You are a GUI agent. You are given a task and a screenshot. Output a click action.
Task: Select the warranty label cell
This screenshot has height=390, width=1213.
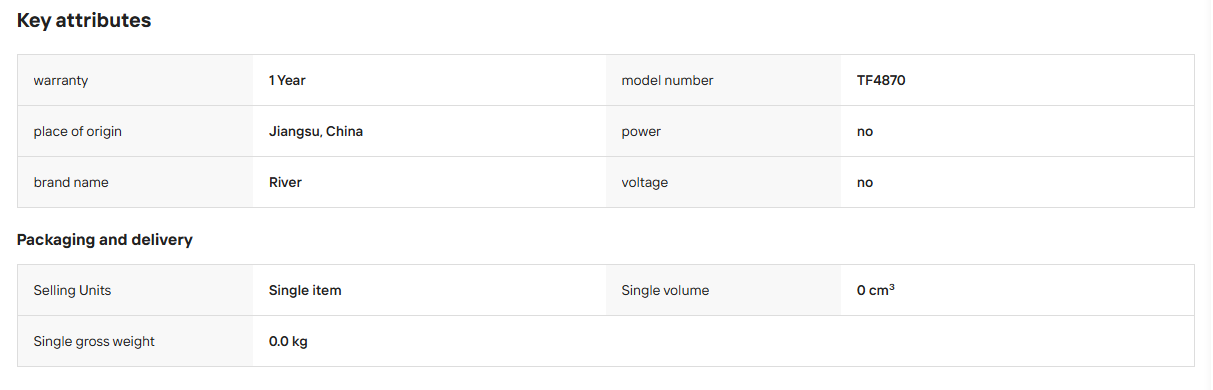tap(135, 80)
